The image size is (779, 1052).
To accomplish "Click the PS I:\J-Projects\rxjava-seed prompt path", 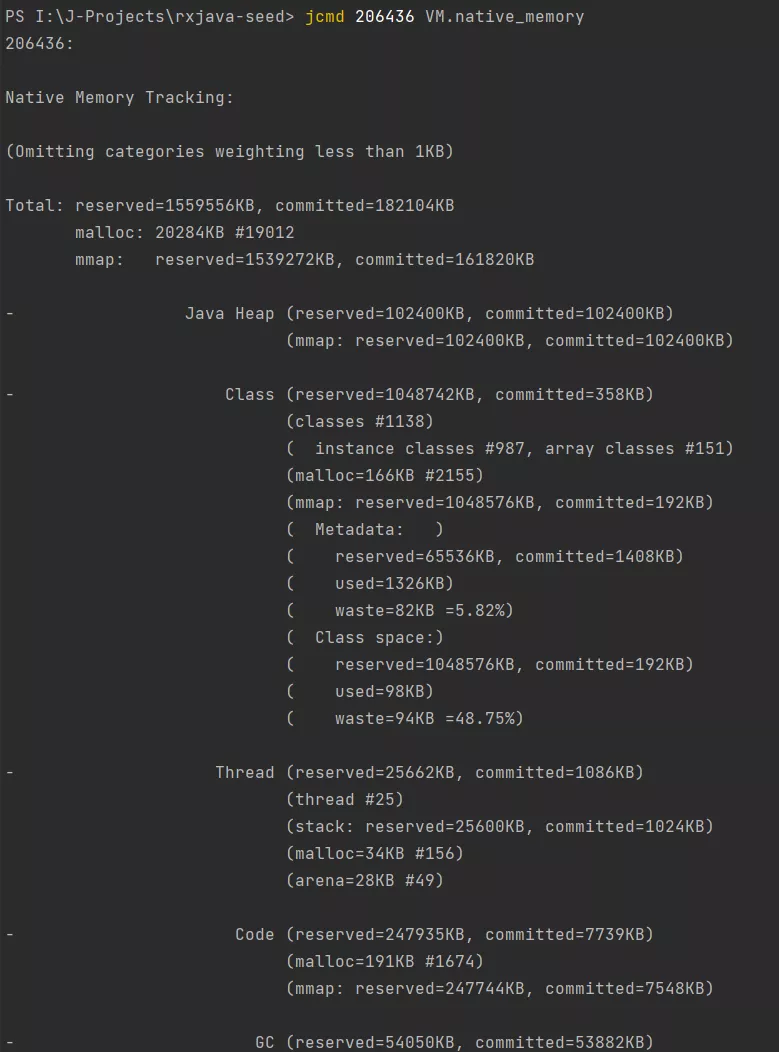I will (150, 17).
